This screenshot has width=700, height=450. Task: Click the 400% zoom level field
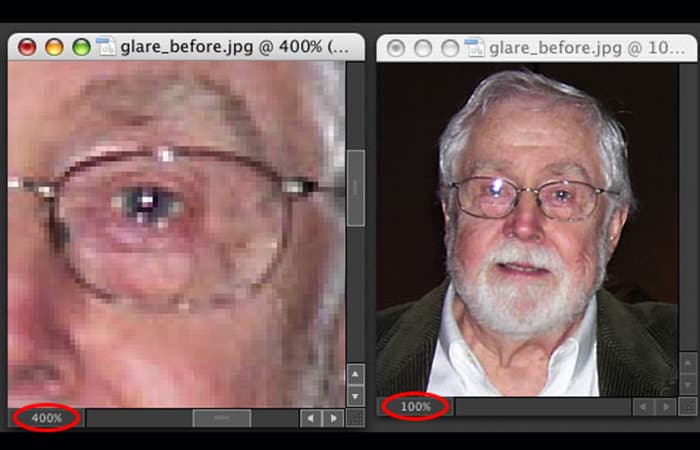pos(46,418)
